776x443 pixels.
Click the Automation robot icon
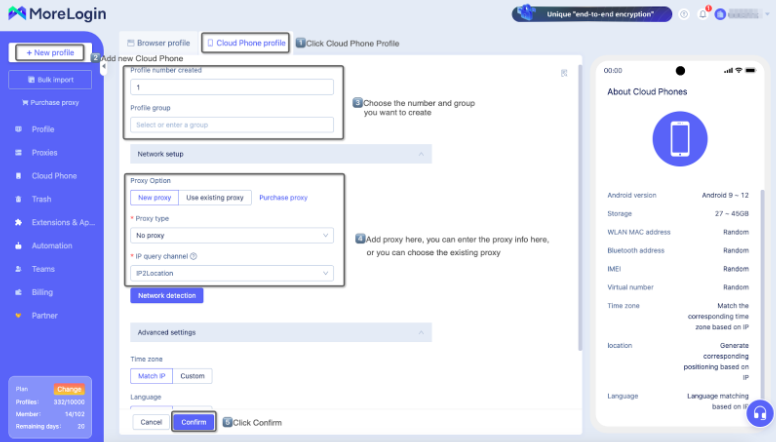click(x=18, y=246)
